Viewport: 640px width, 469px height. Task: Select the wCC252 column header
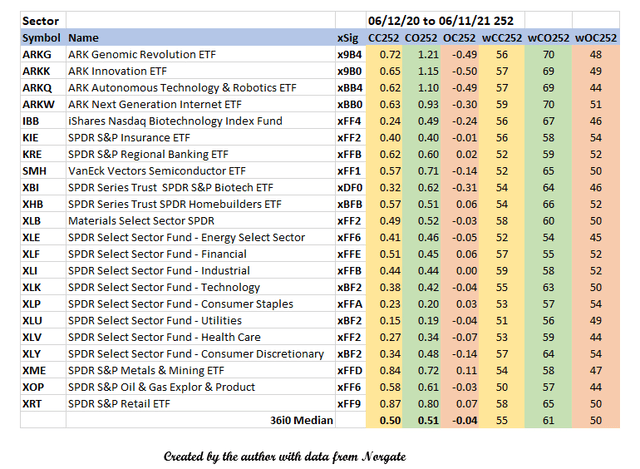pyautogui.click(x=502, y=38)
